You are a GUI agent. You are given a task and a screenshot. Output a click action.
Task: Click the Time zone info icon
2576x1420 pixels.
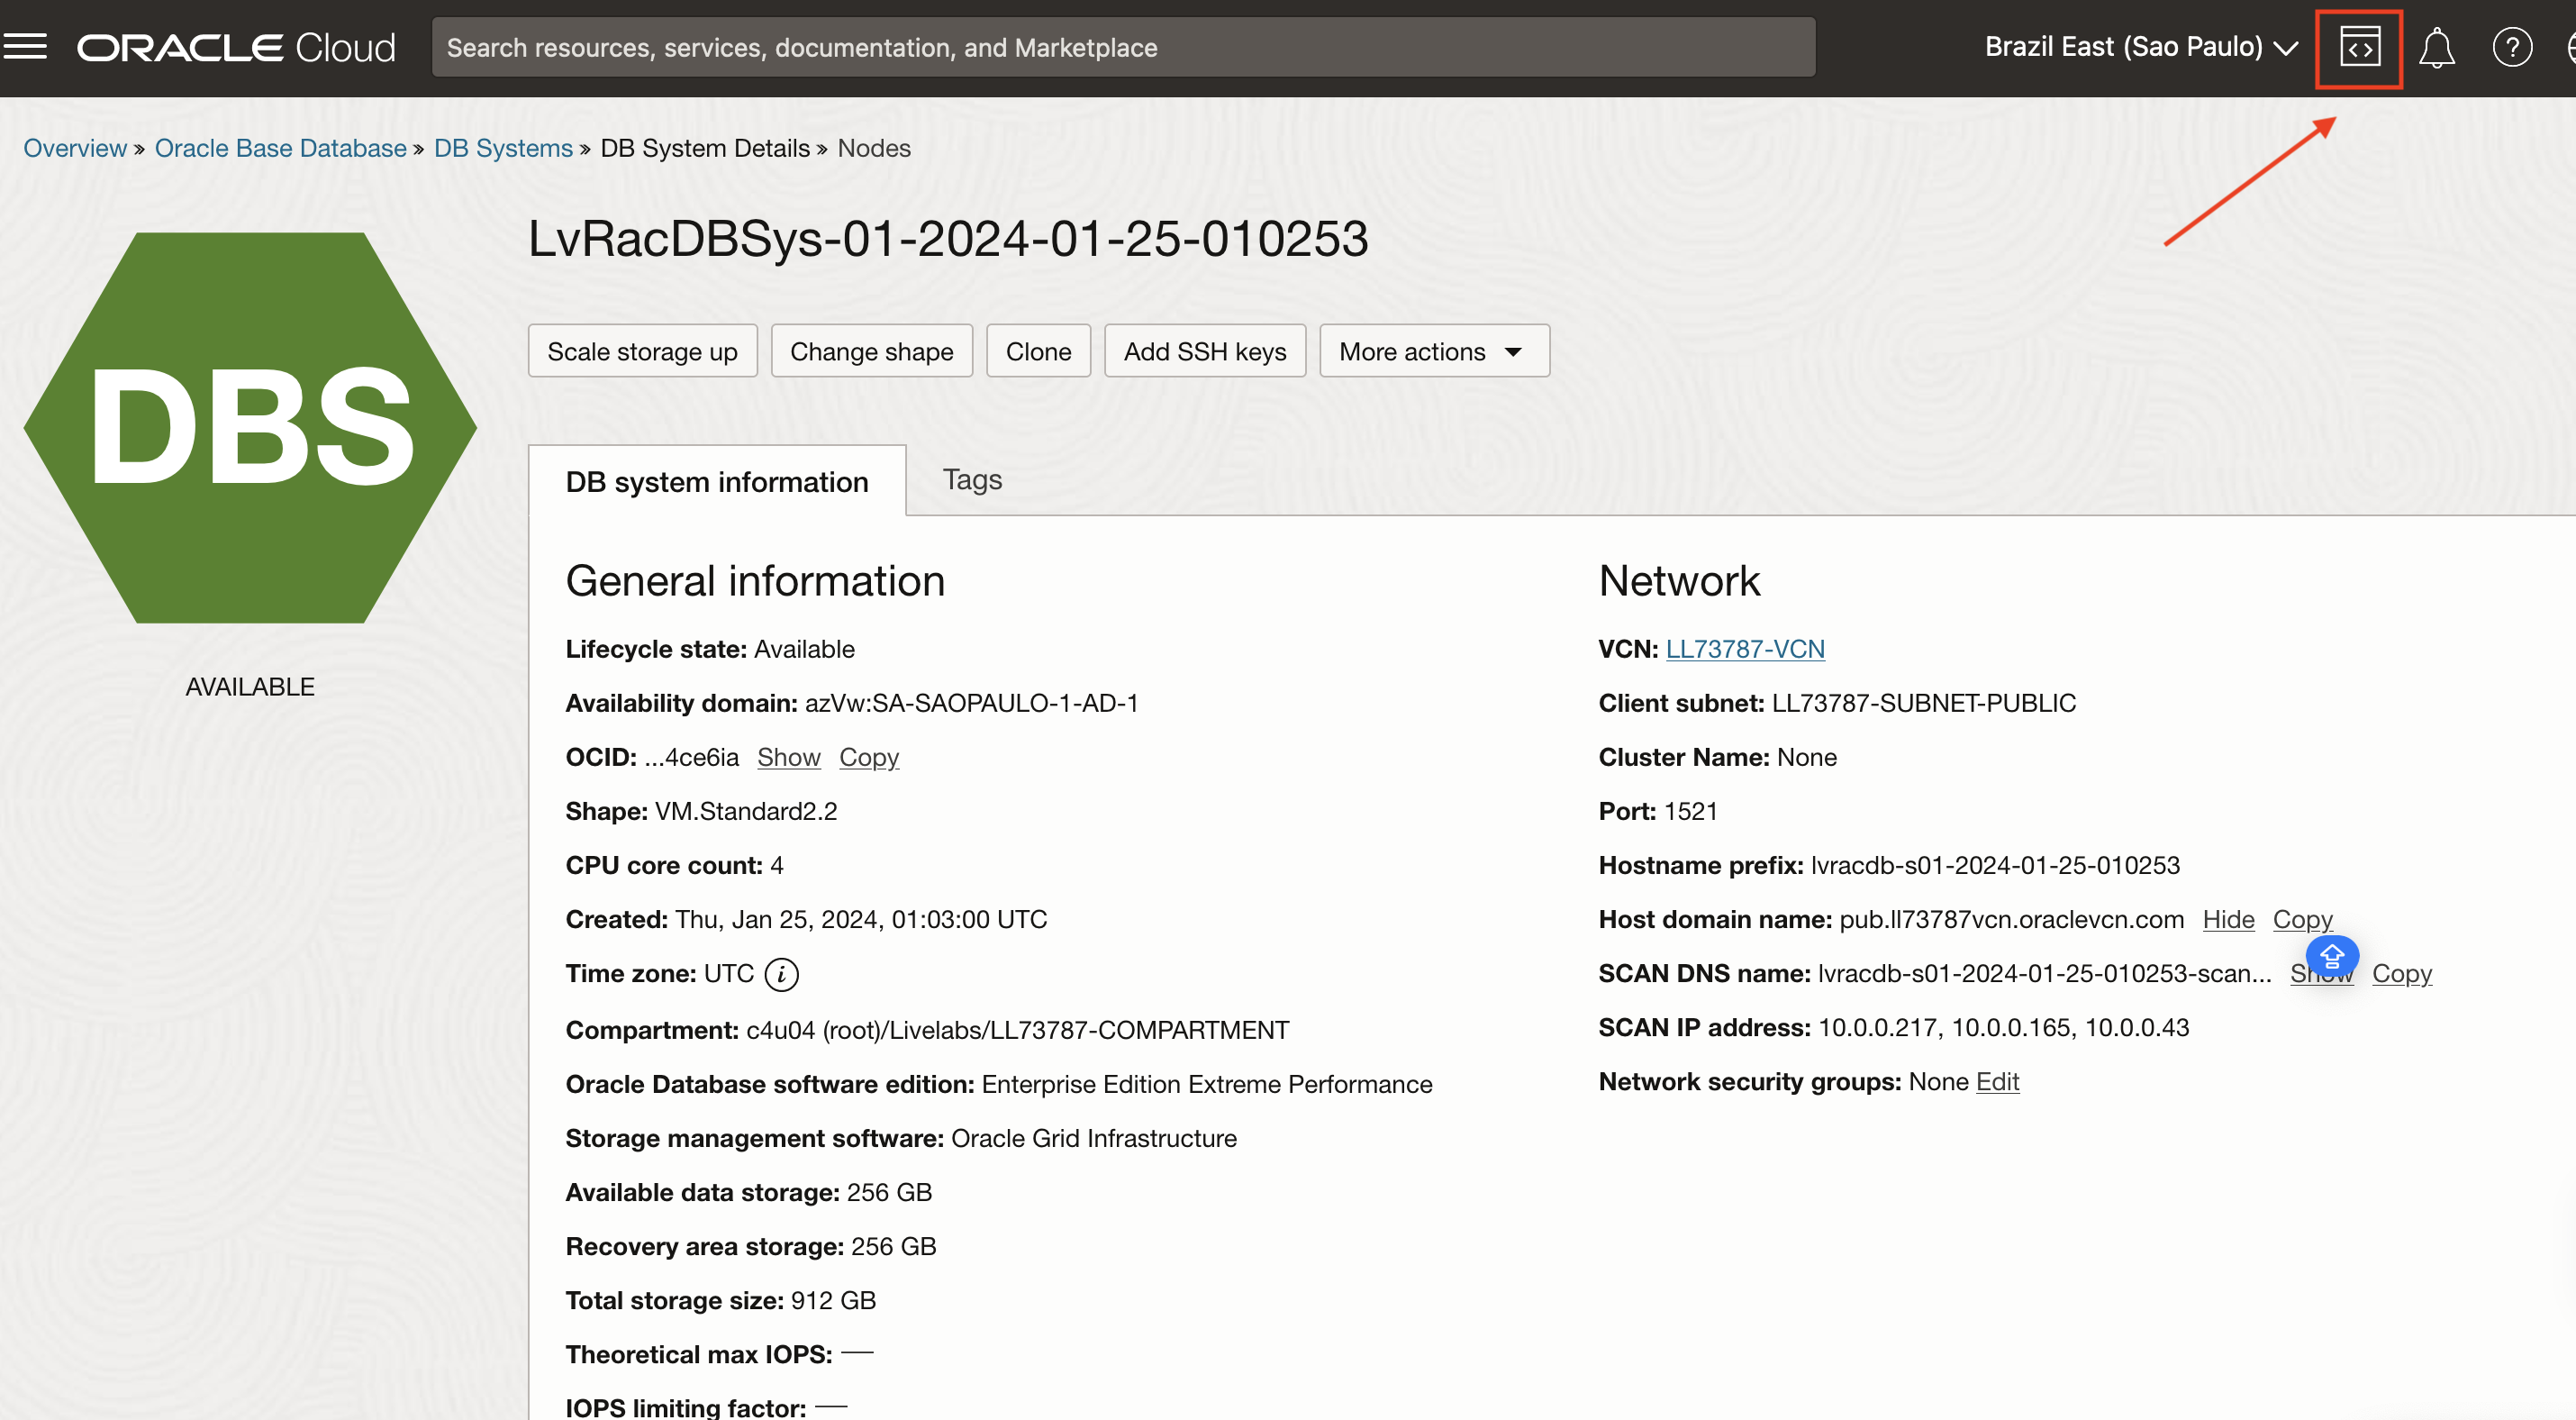point(781,974)
